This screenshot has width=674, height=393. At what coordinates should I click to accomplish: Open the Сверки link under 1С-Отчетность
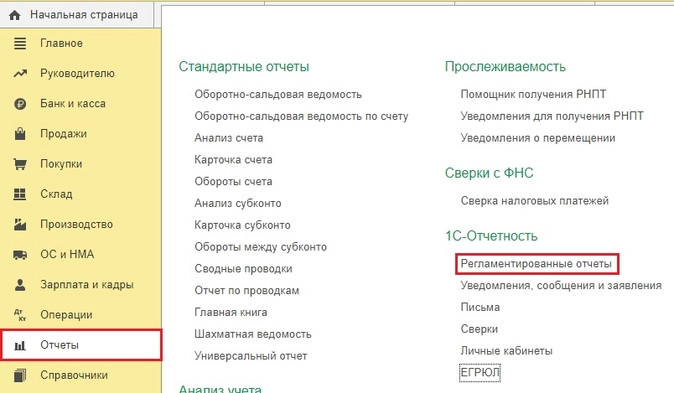(479, 329)
